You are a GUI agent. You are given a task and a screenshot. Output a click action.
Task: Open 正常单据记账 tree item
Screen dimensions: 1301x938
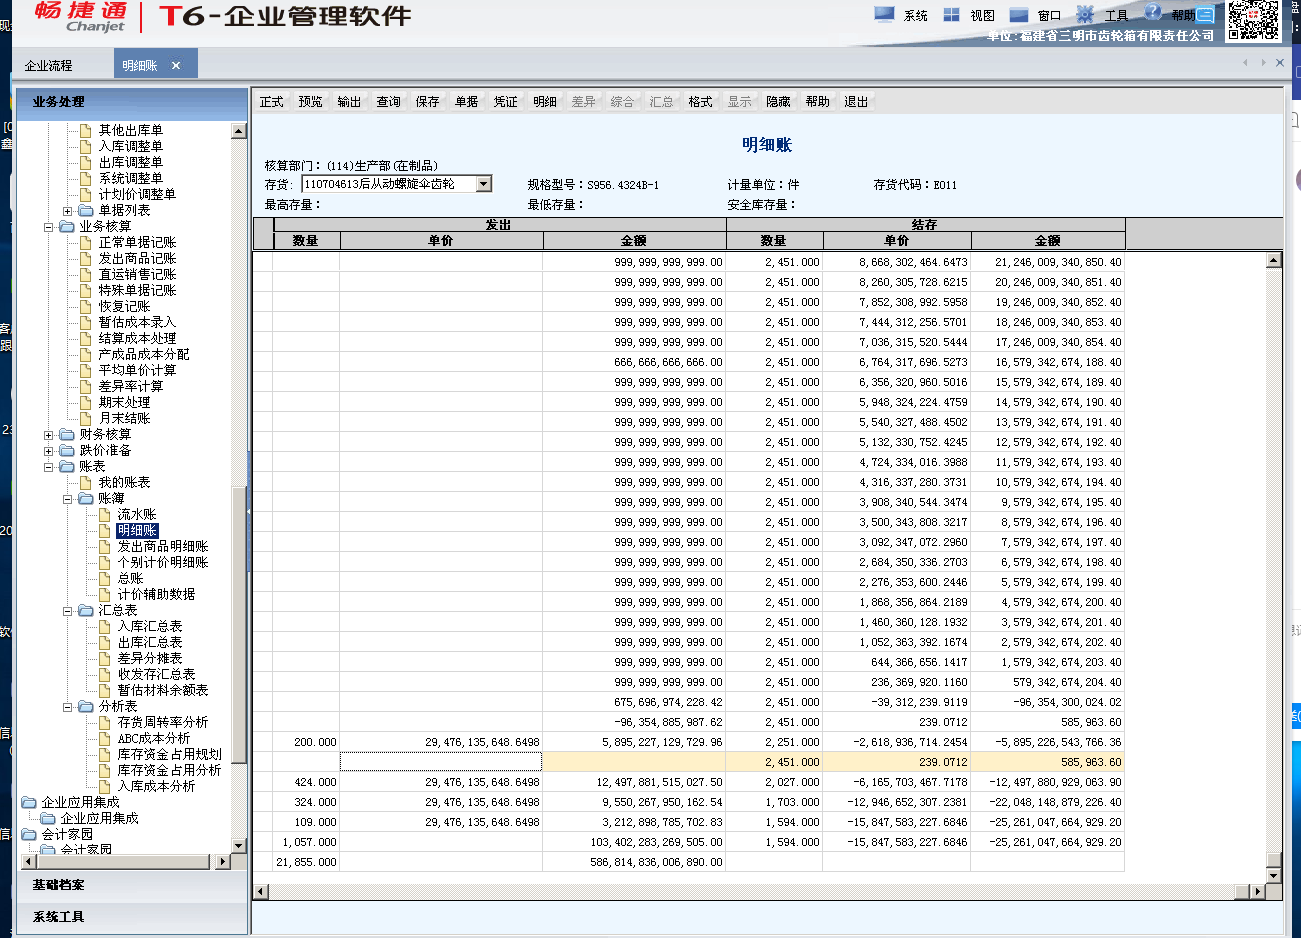(137, 242)
